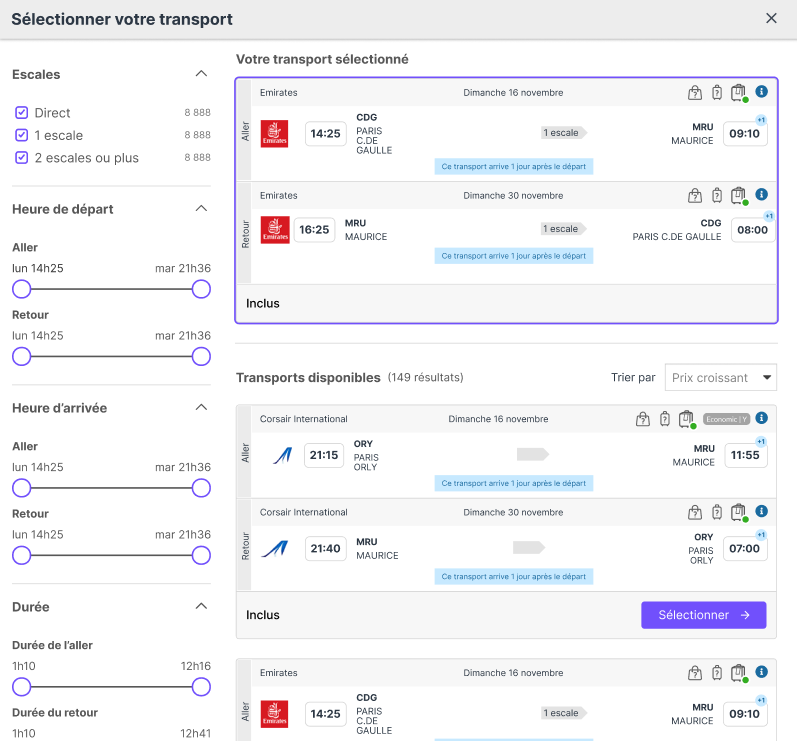Click handbag icon on Corsair return flight

coord(695,512)
